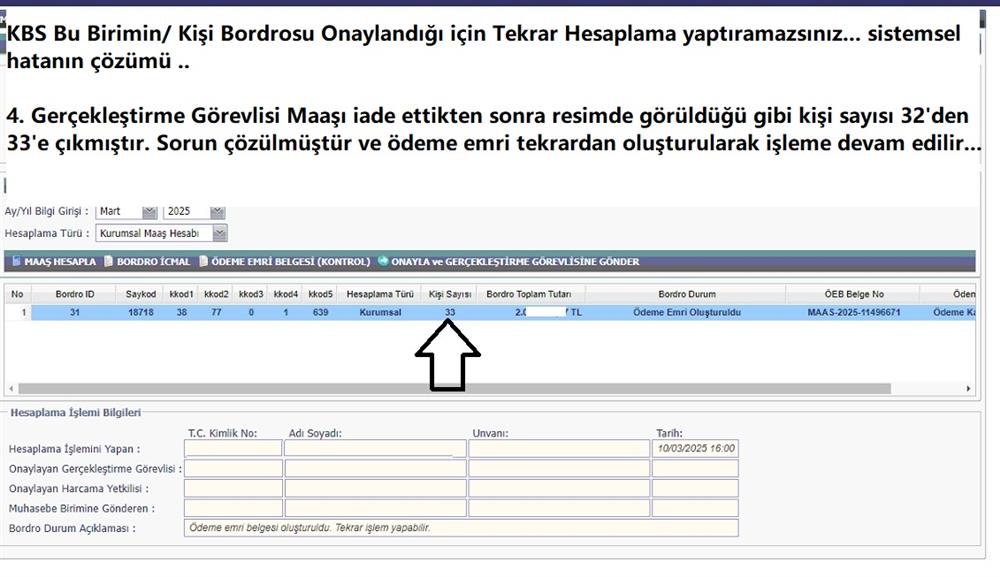Click the Hesaplama Türü column header
Image resolution: width=1000 pixels, height=577 pixels.
[x=380, y=294]
